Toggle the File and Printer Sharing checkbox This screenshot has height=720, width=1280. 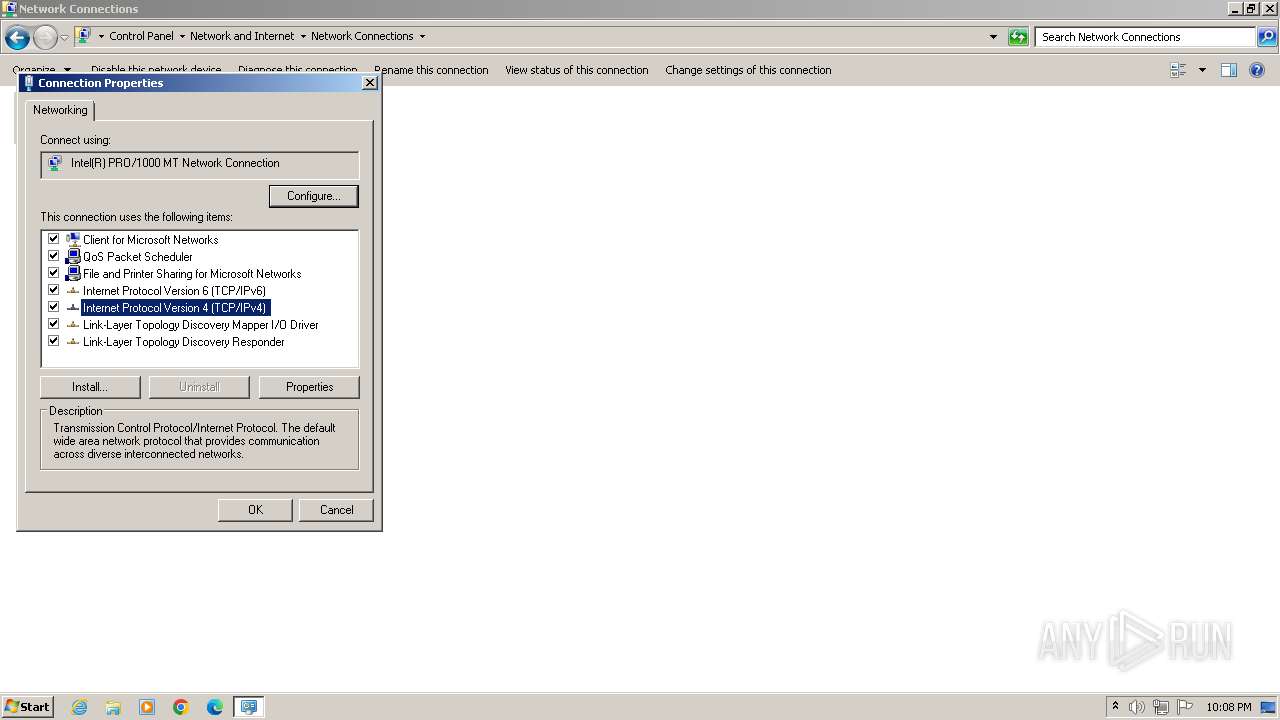tap(54, 273)
